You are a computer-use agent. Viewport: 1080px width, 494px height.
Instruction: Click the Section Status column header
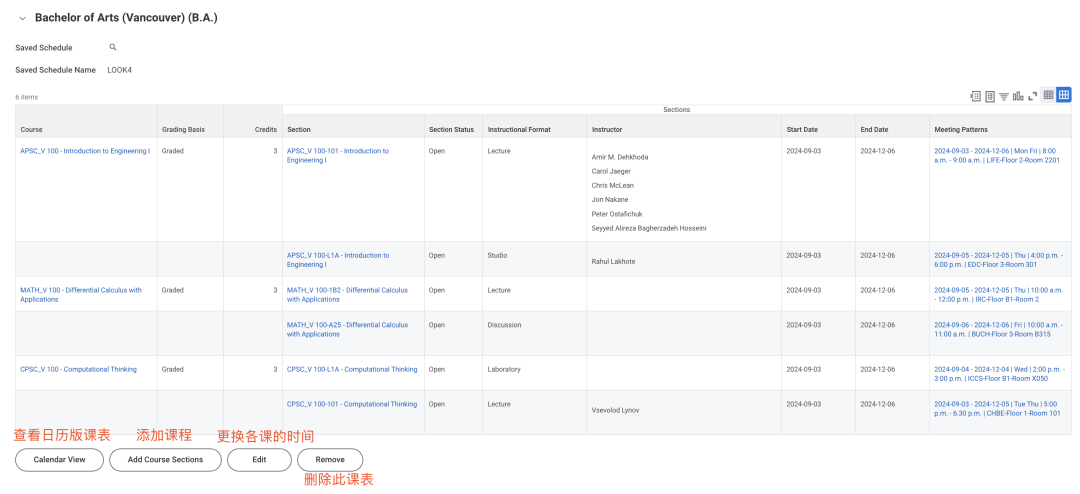pyautogui.click(x=451, y=130)
